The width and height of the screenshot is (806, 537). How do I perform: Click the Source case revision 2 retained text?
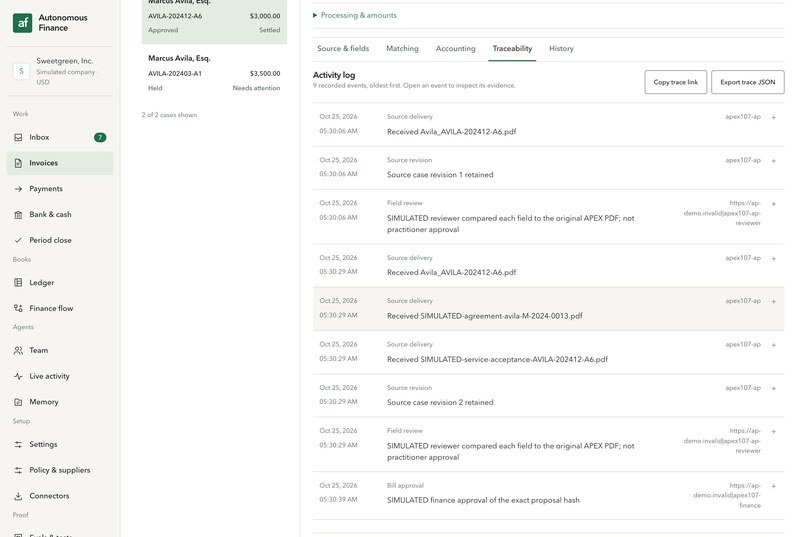coord(440,402)
